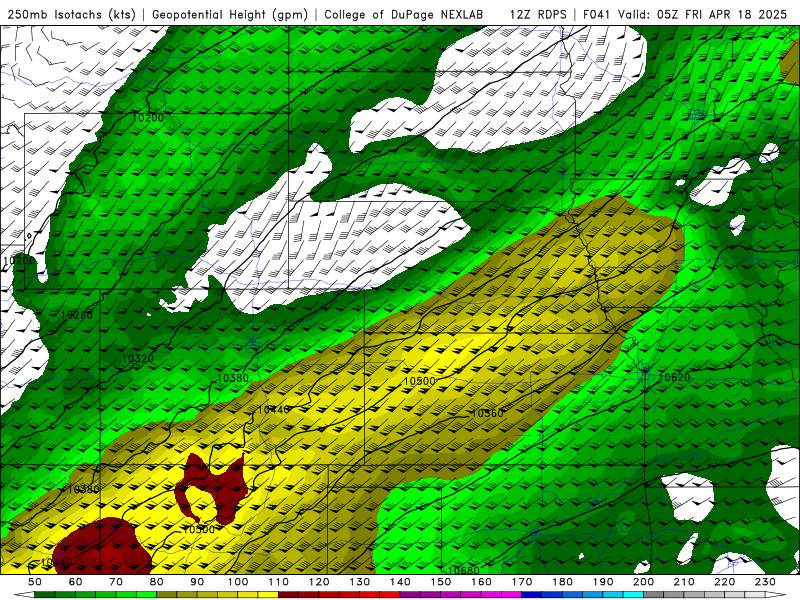Click the 100 value on the color scale

click(238, 582)
